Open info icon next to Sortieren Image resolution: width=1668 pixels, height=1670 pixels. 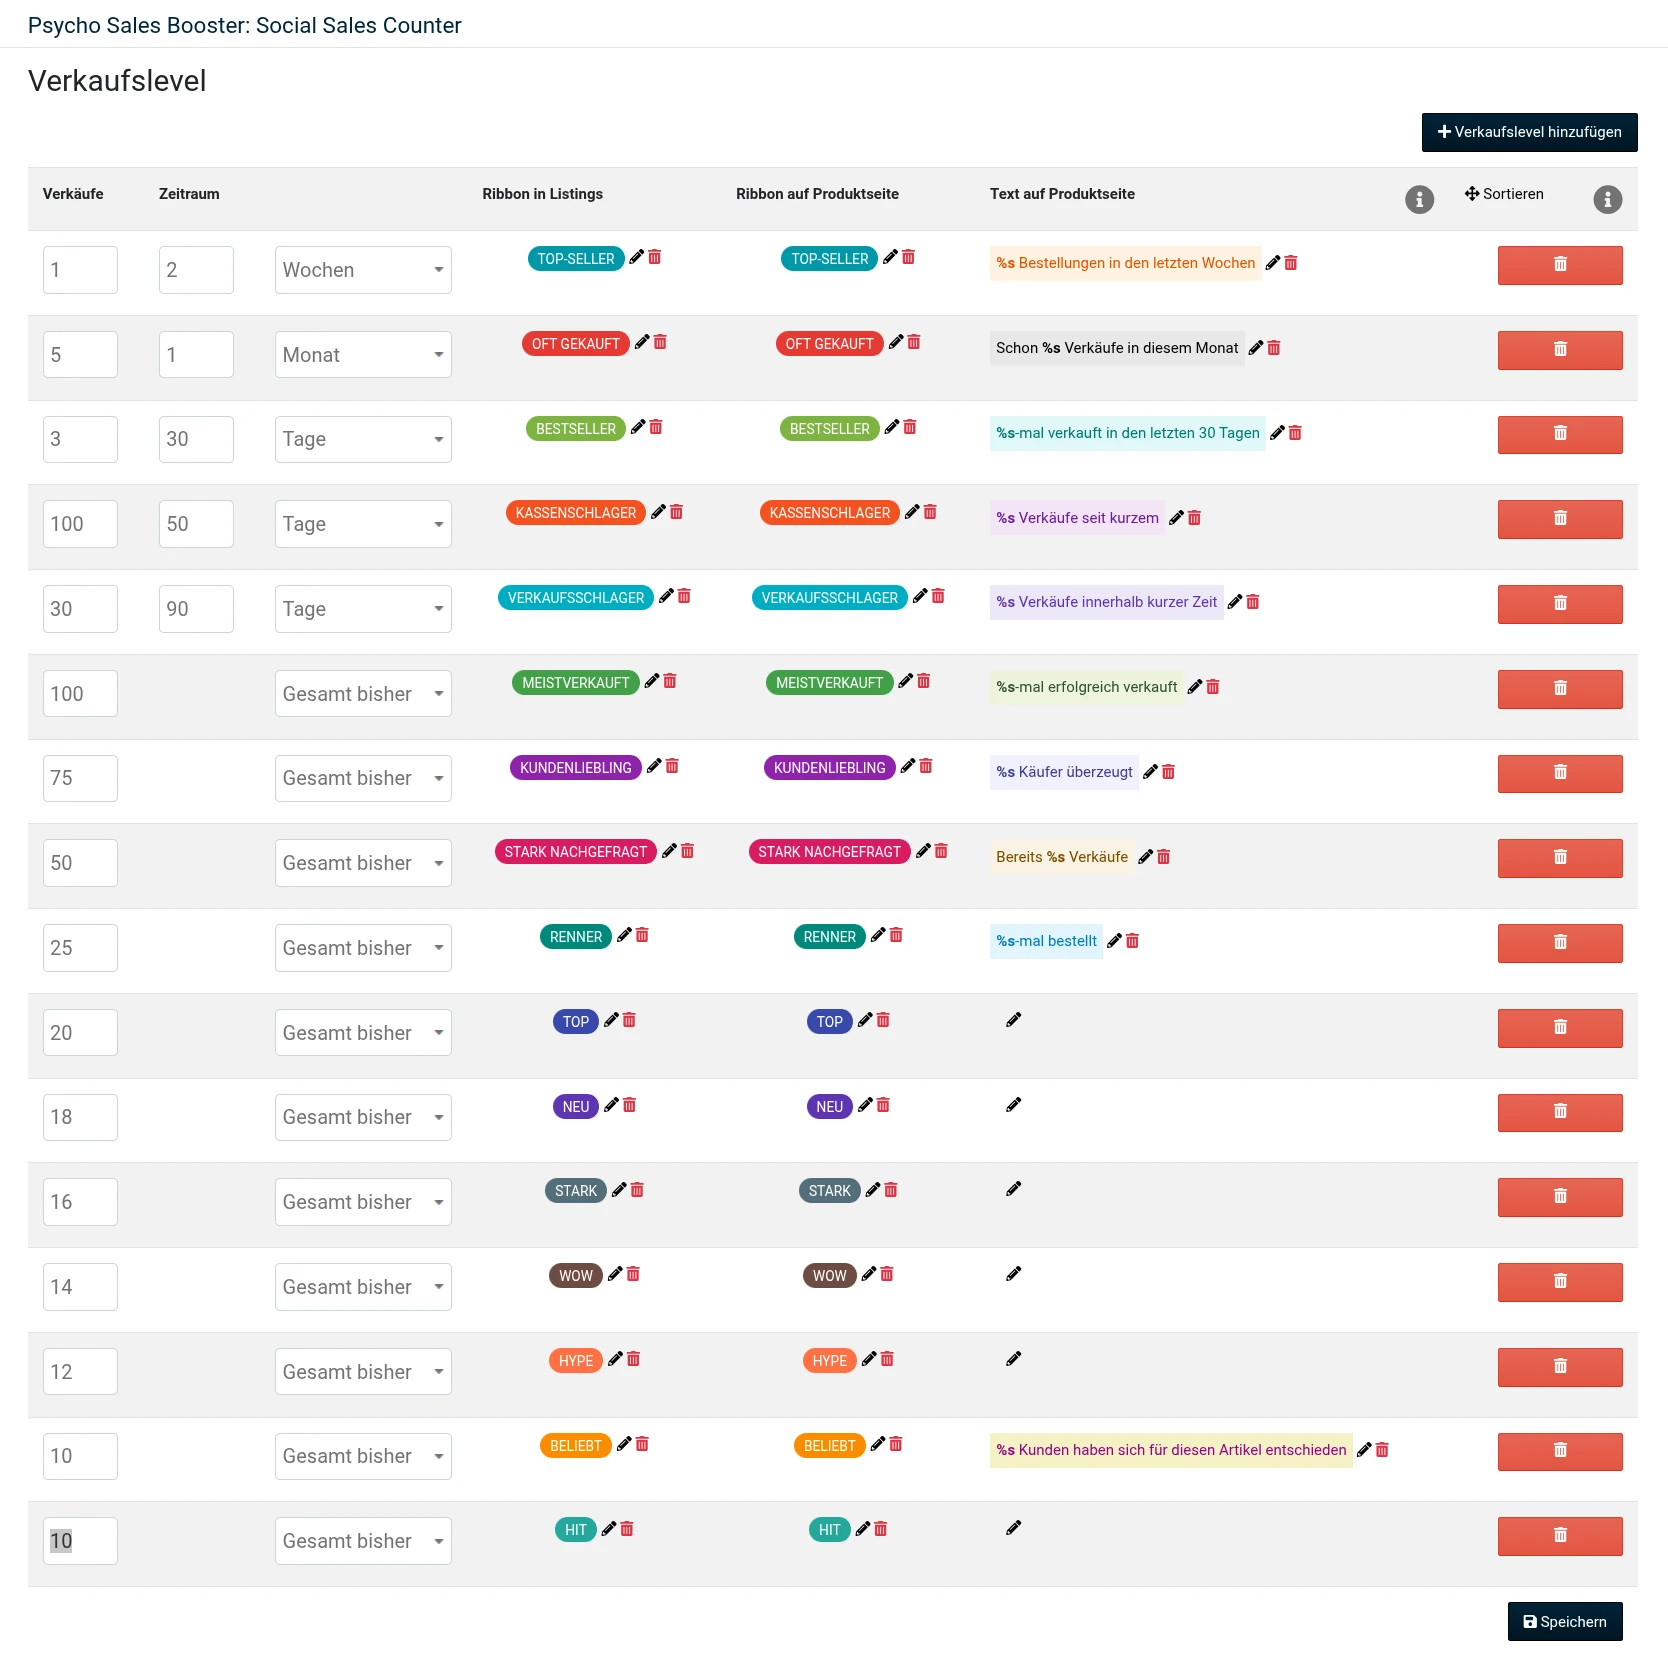[x=1607, y=199]
